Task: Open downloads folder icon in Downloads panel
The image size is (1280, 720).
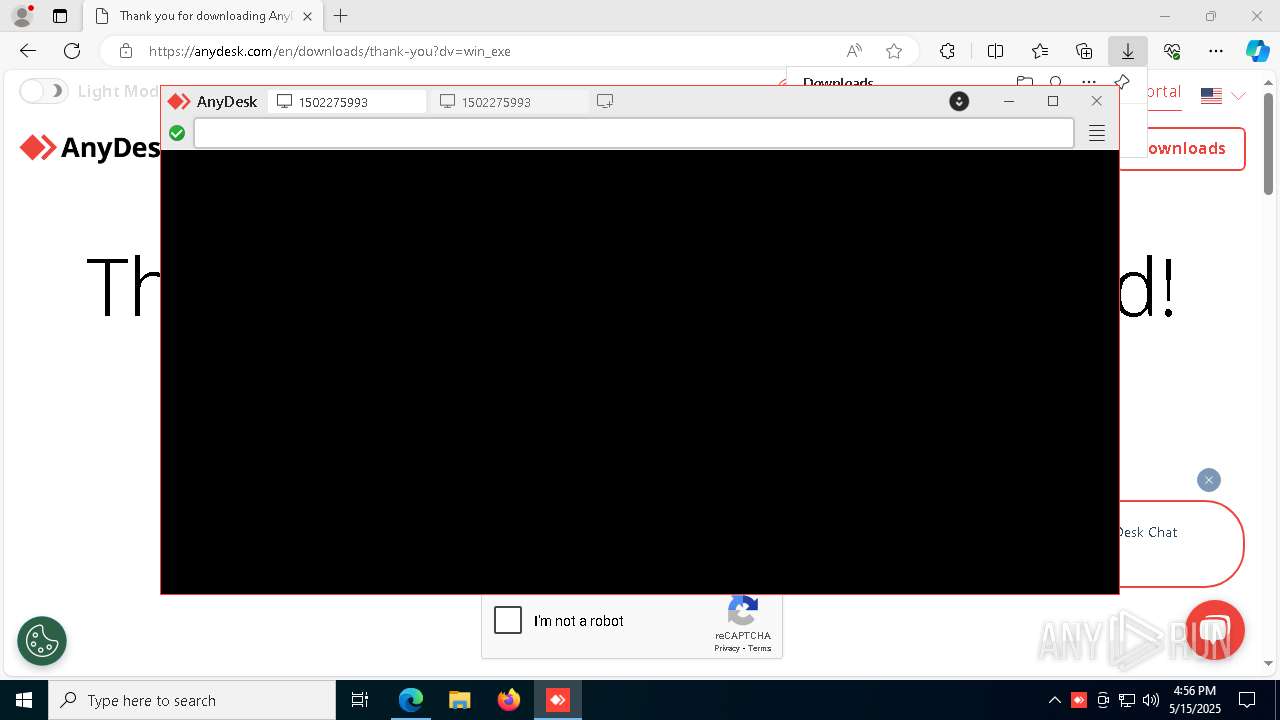Action: click(1024, 83)
